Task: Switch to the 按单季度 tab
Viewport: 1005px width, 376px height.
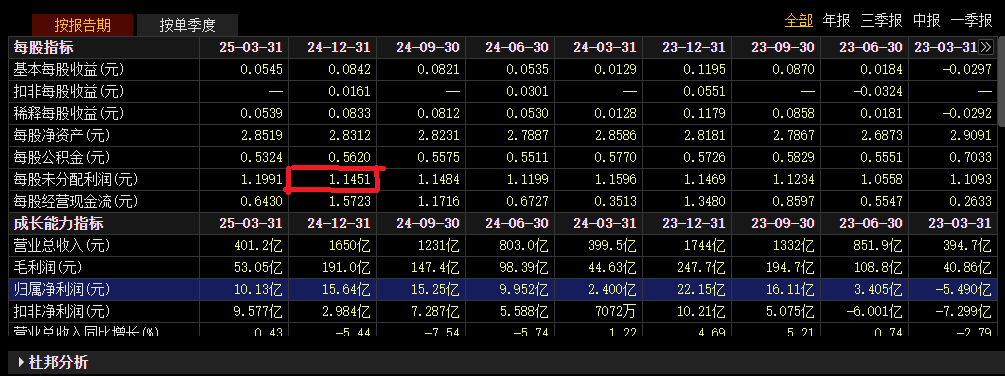Action: [x=188, y=26]
